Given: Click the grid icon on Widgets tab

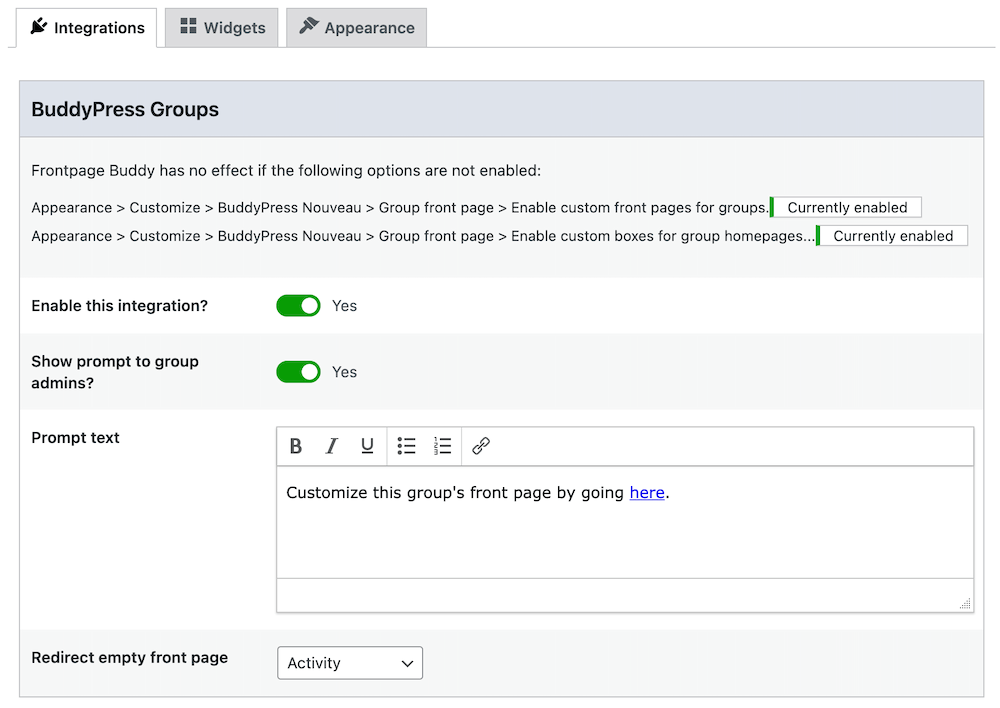Looking at the screenshot, I should click(188, 26).
